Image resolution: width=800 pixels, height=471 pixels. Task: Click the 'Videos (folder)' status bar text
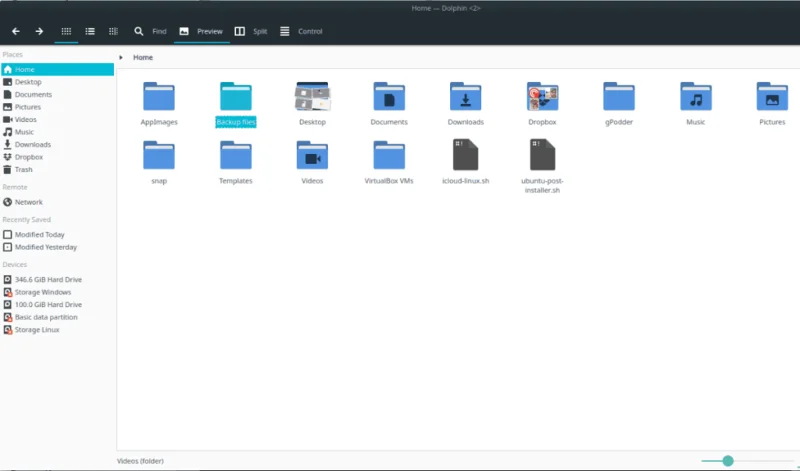140,461
